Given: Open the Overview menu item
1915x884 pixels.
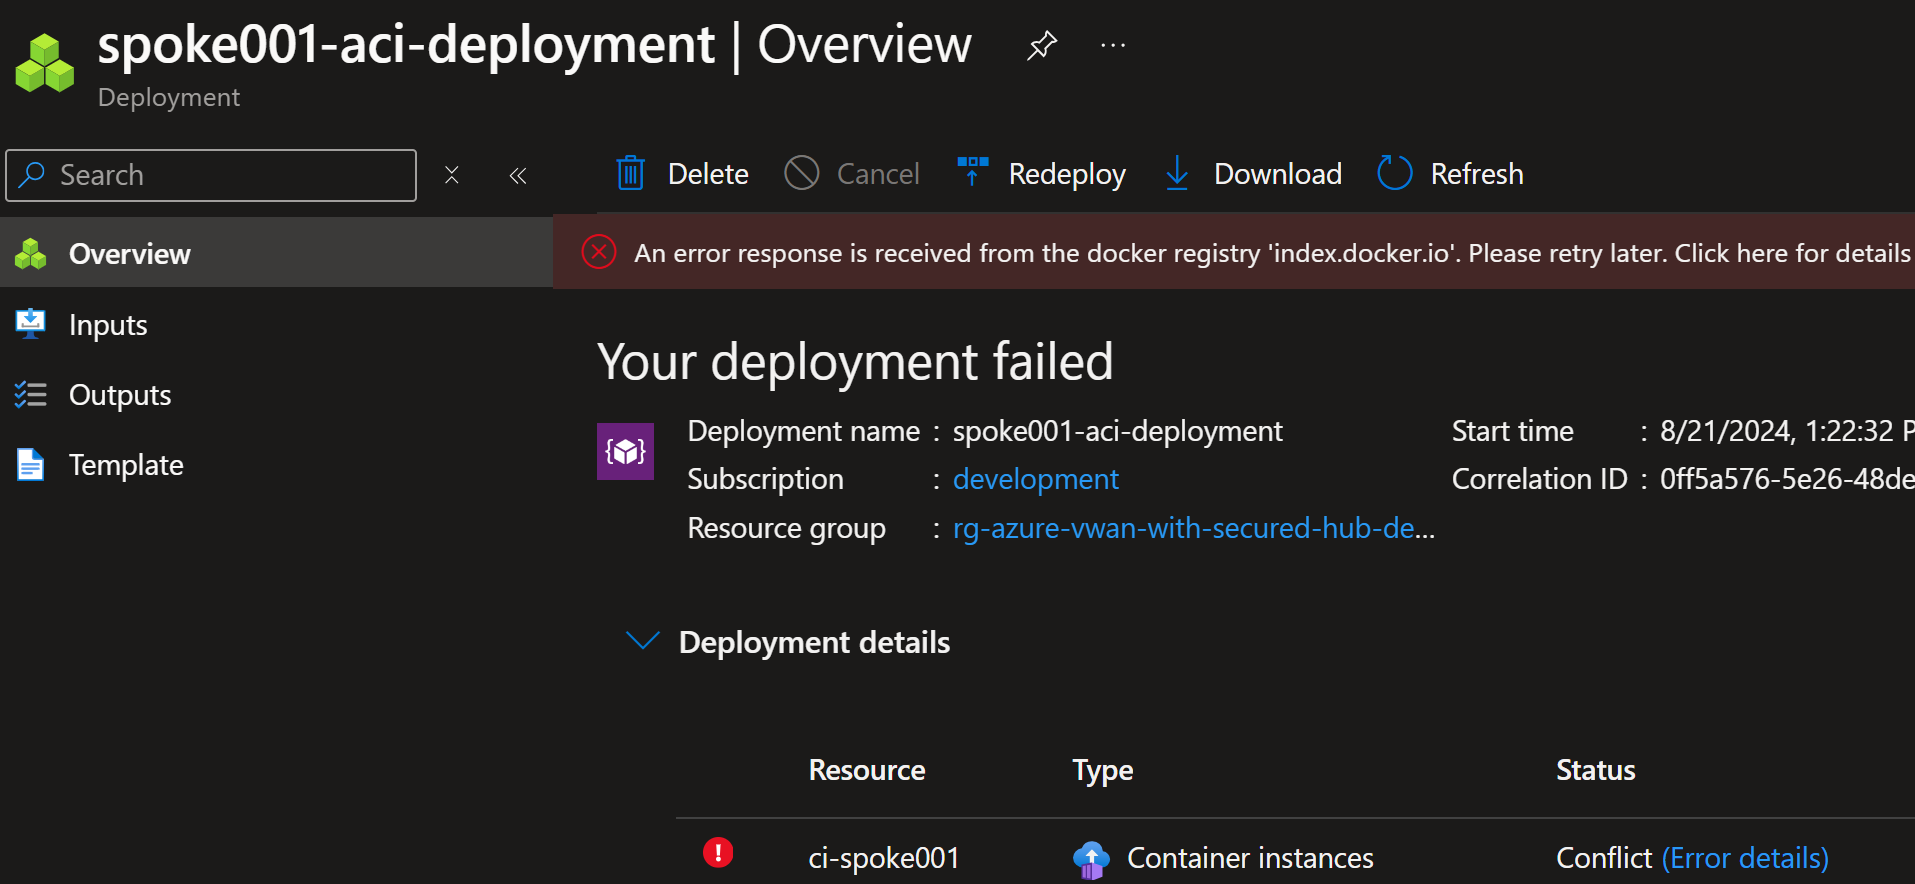Looking at the screenshot, I should [x=277, y=253].
